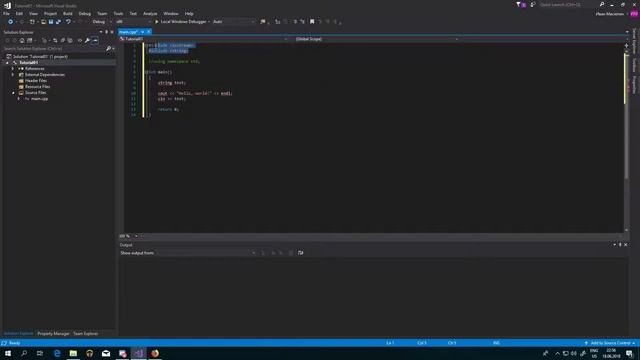Open the File menu
Image resolution: width=640 pixels, height=360 pixels.
pos(6,13)
